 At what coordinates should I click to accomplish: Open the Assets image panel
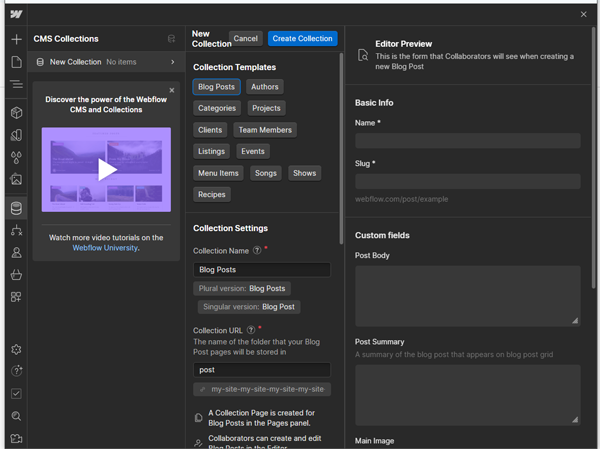coord(16,179)
